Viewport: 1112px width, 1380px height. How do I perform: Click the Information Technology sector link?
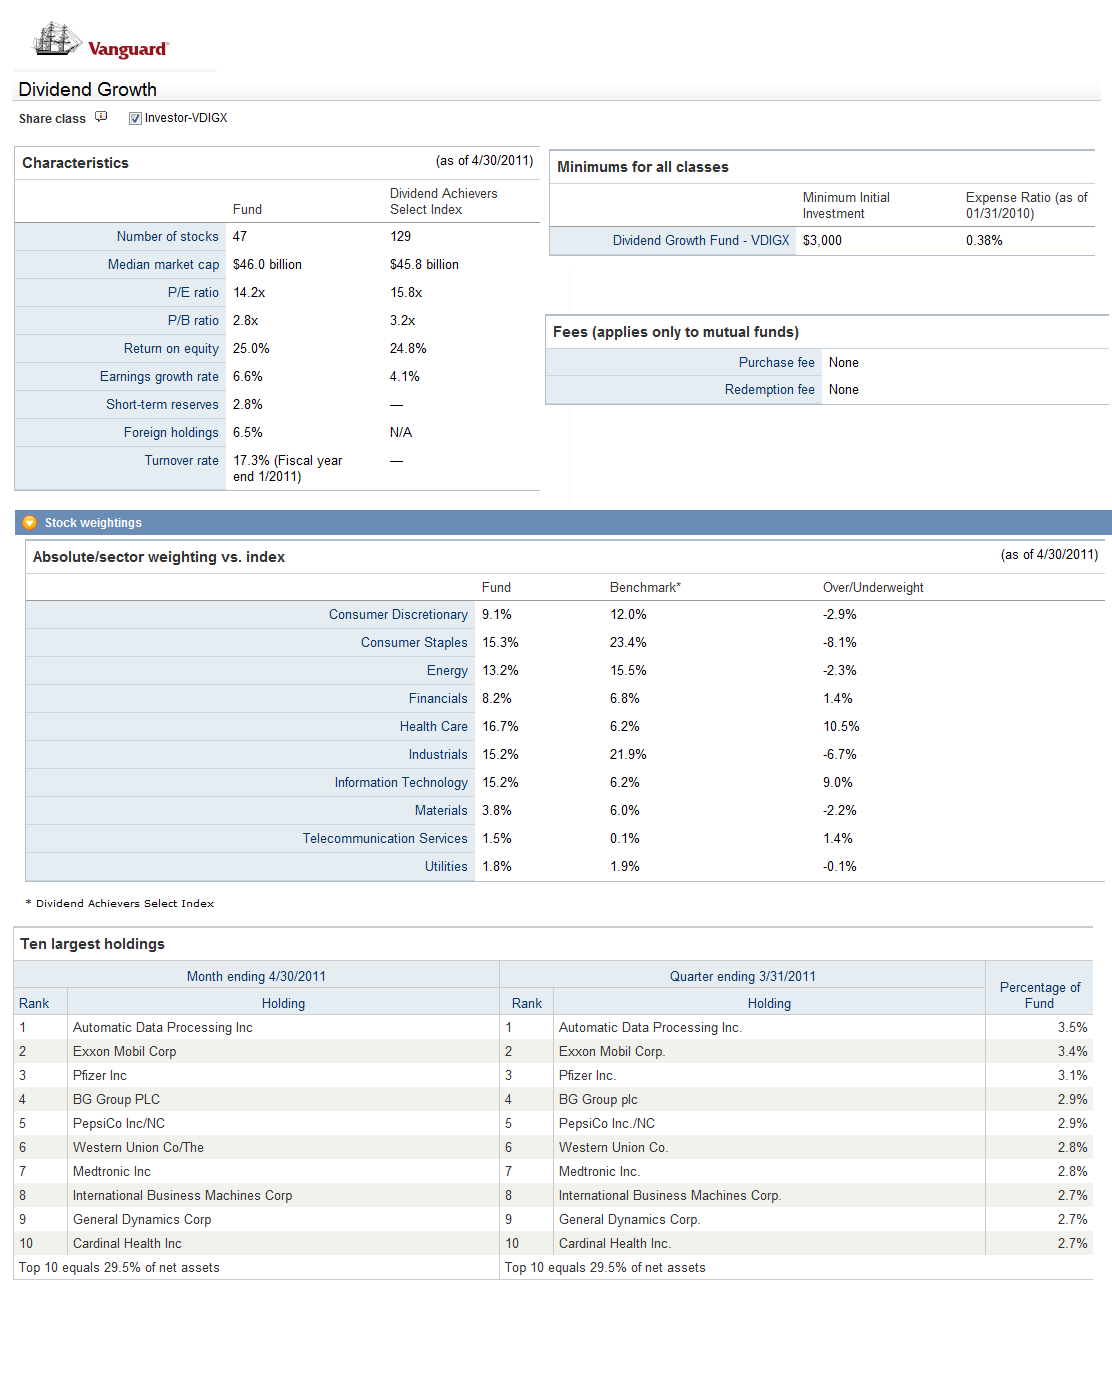(x=401, y=782)
